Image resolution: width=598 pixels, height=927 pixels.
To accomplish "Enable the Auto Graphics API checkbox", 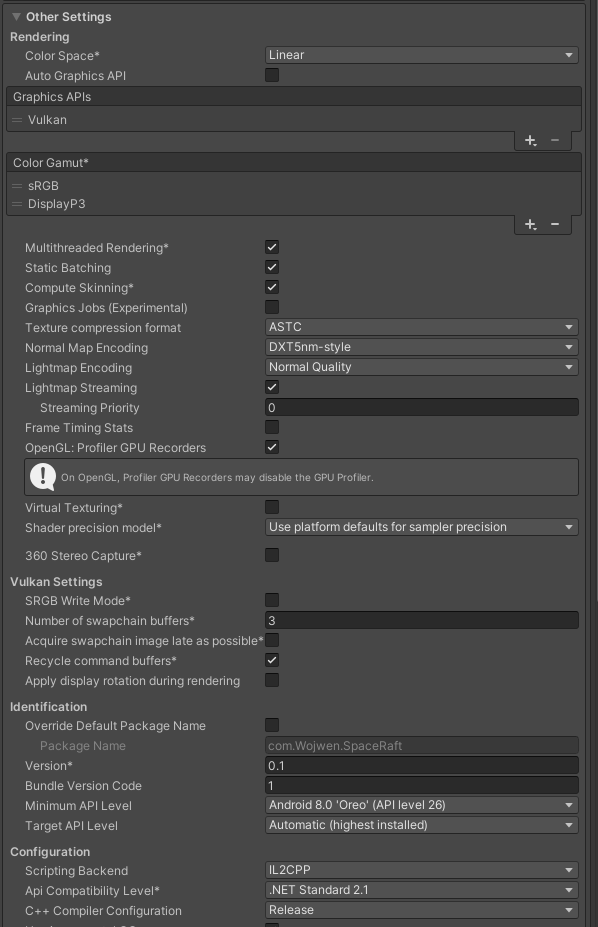I will (x=270, y=74).
